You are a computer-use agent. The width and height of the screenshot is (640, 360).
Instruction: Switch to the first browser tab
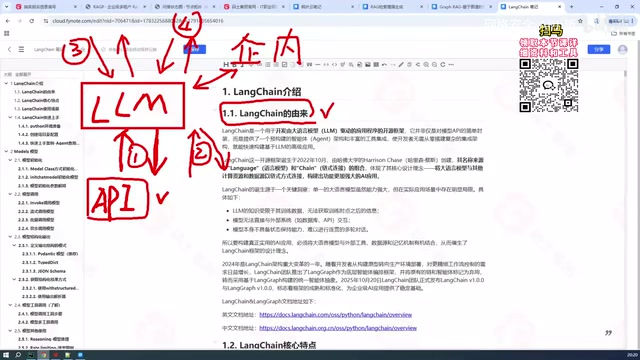click(x=46, y=7)
